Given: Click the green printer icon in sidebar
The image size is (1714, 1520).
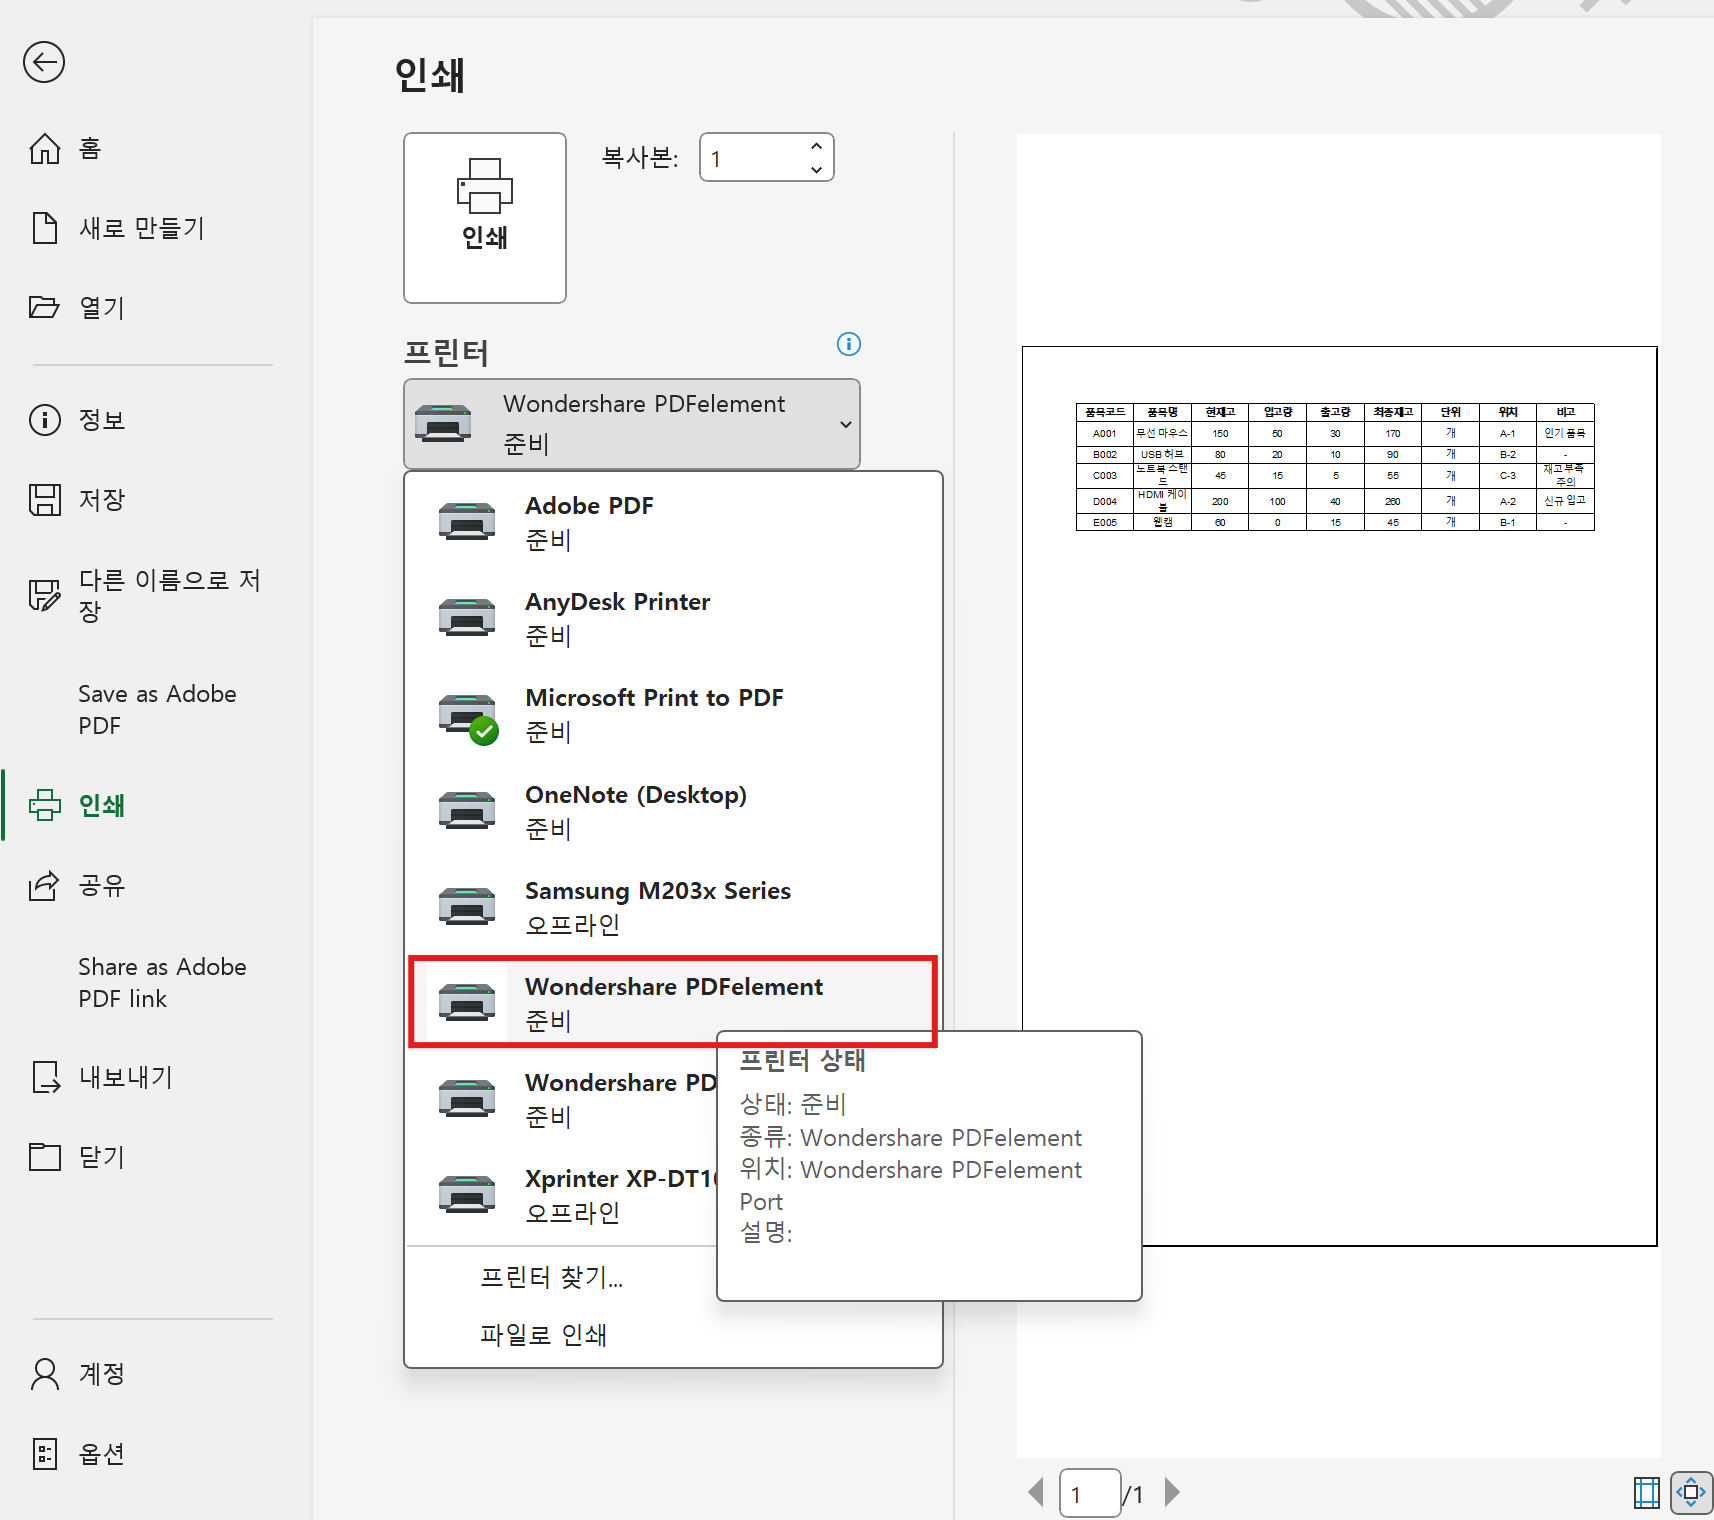Looking at the screenshot, I should tap(44, 805).
